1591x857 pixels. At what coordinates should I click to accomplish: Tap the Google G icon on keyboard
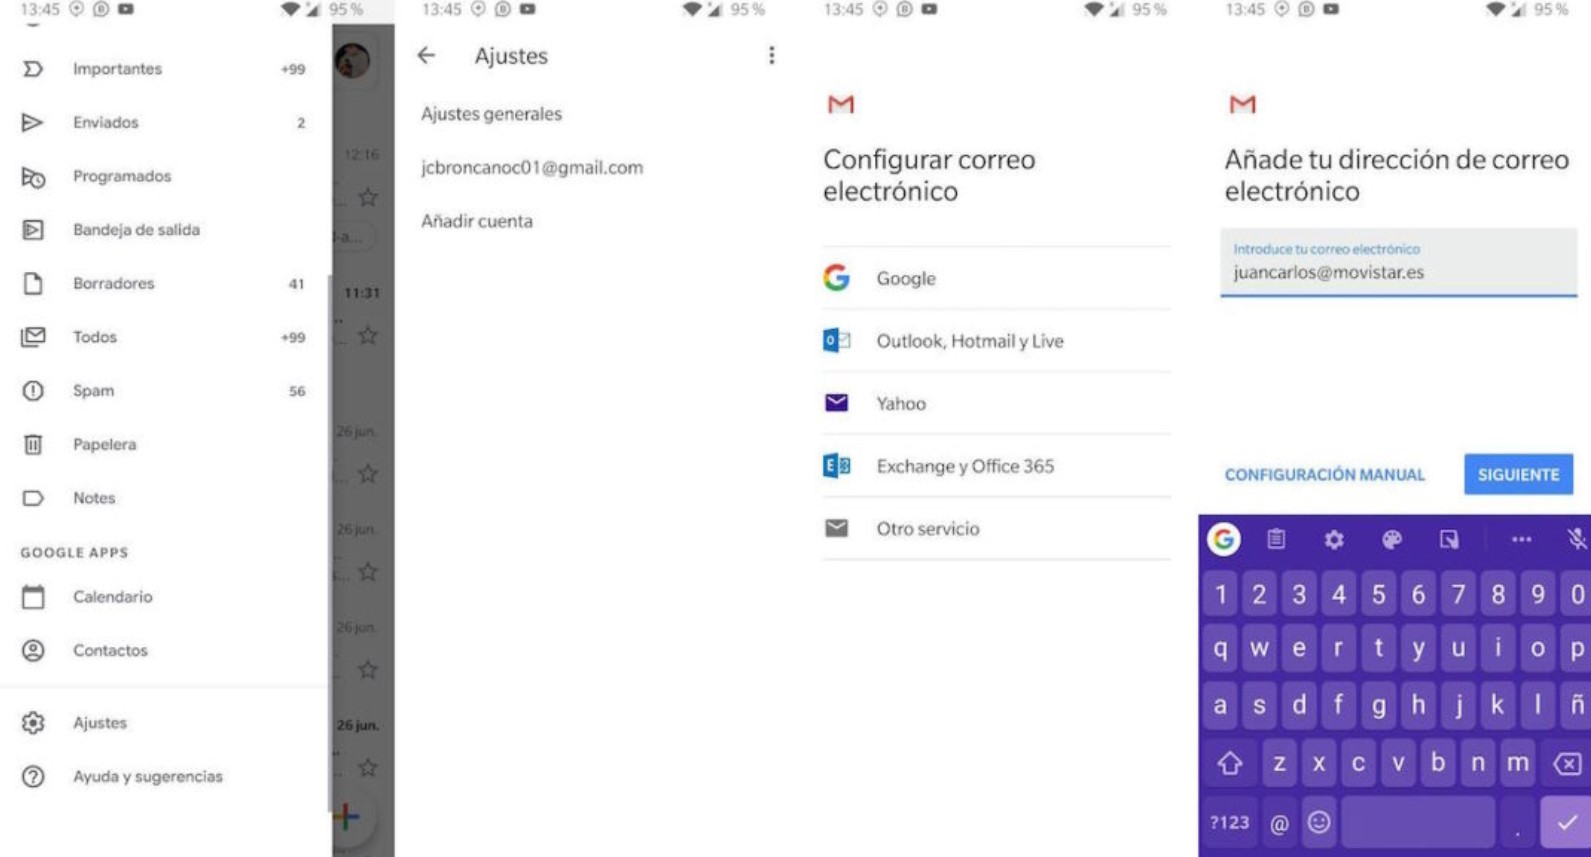coord(1223,539)
